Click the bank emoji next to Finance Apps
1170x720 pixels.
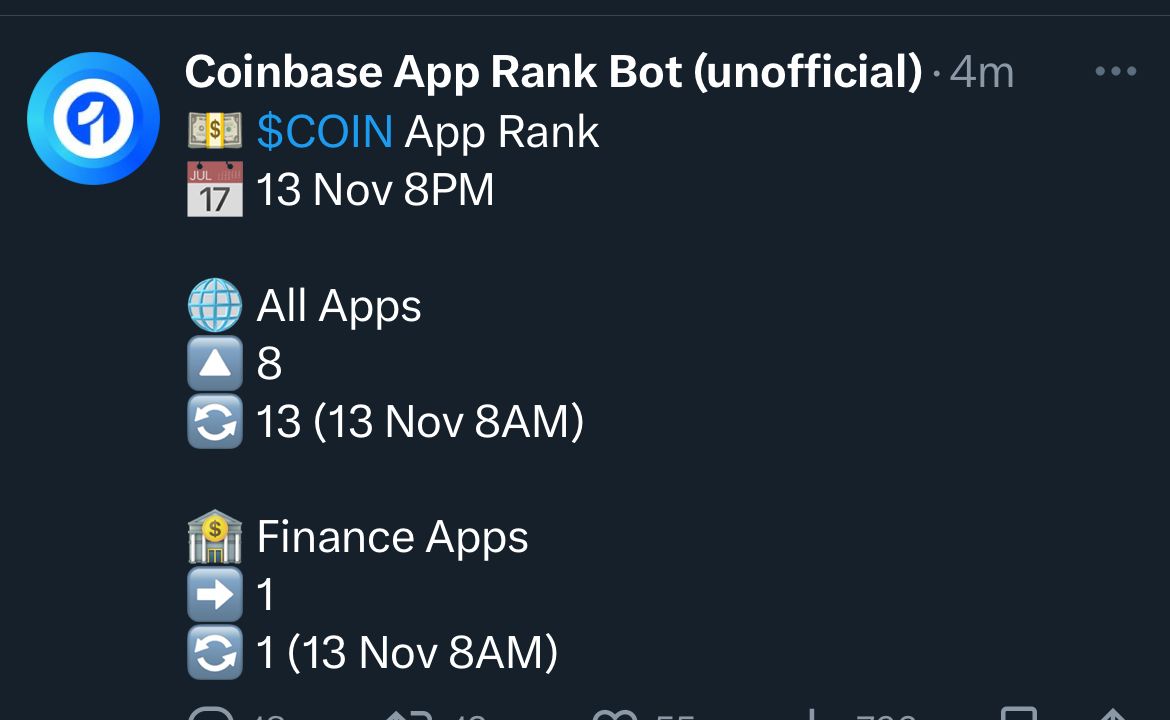click(215, 536)
